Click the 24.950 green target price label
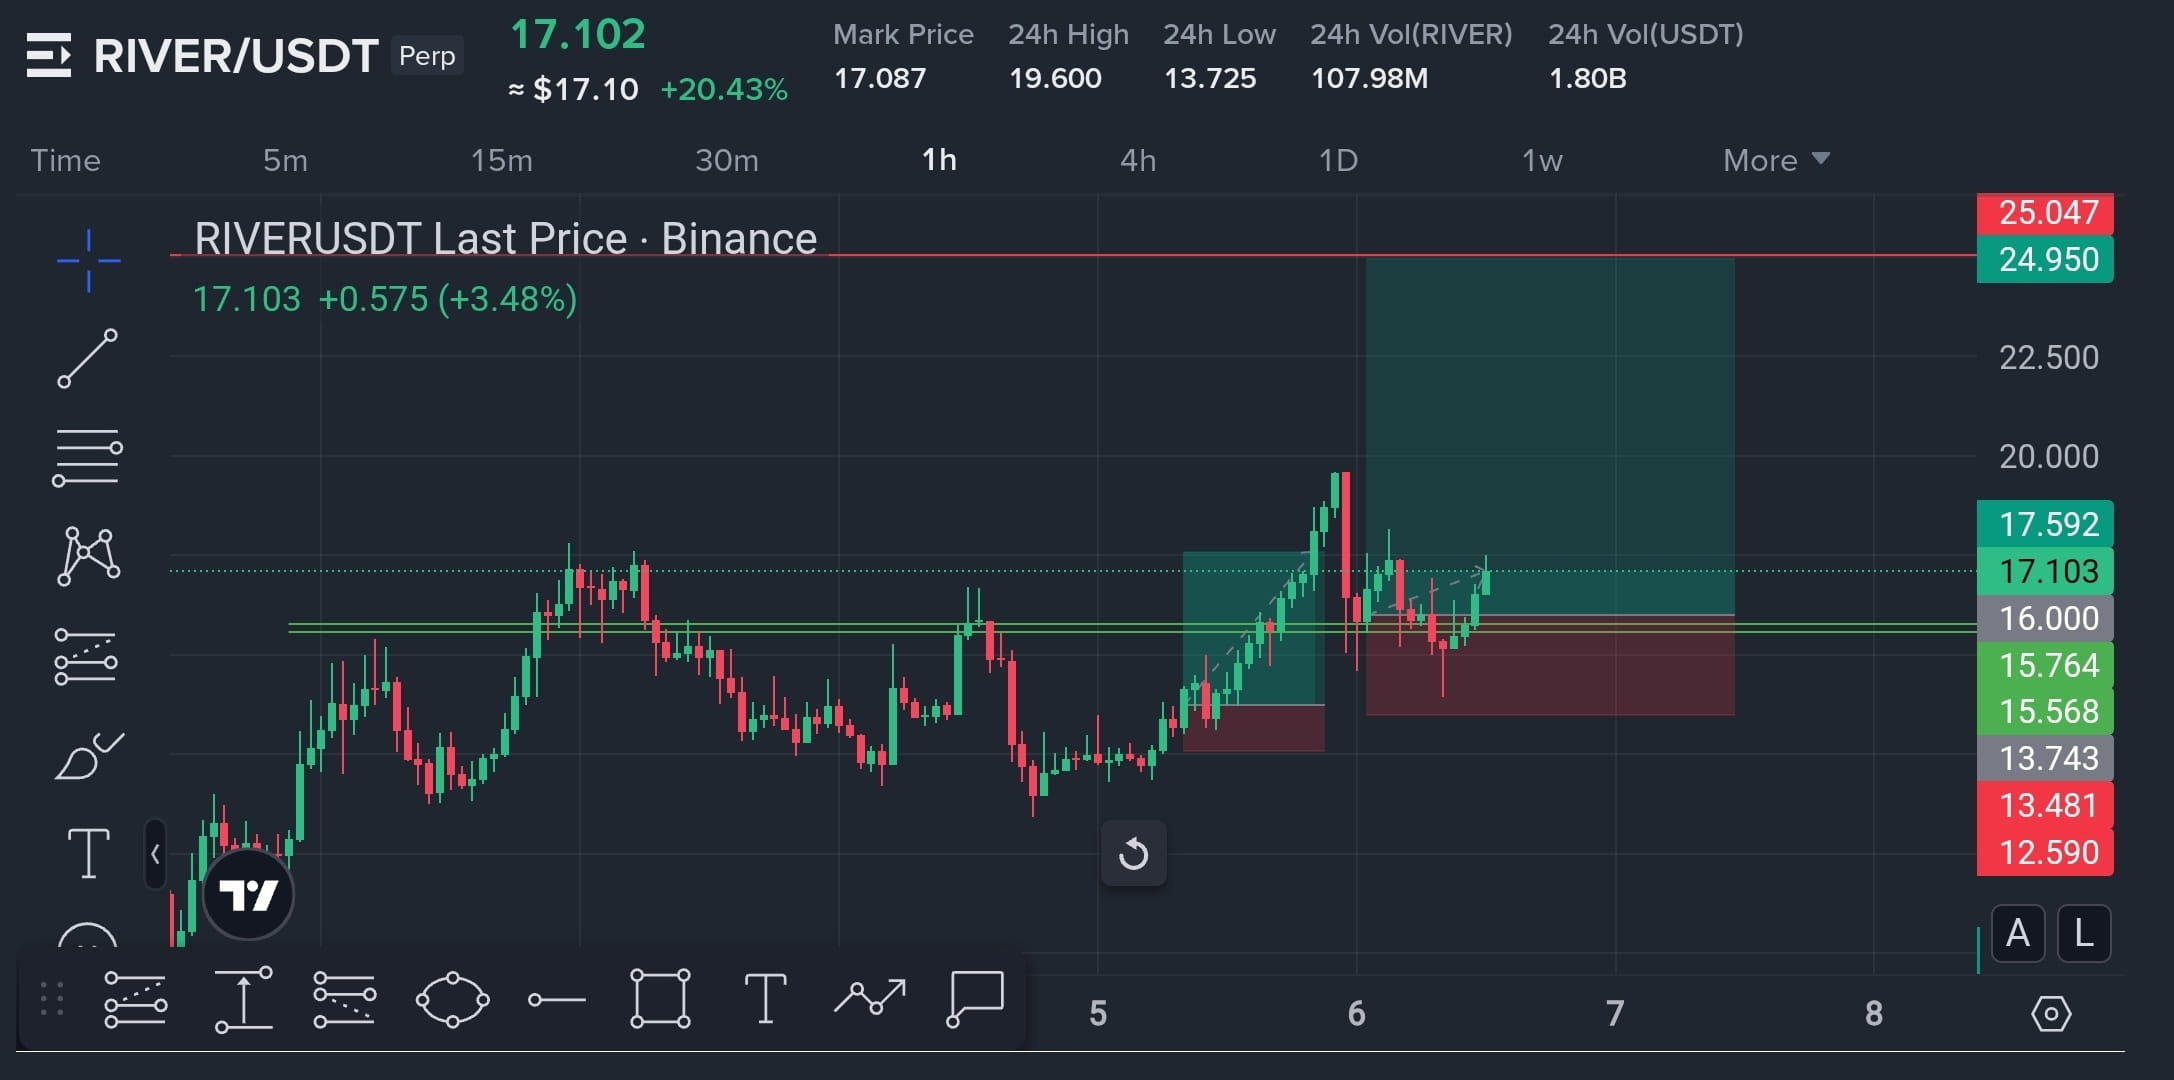Viewport: 2174px width, 1080px height. 2046,260
